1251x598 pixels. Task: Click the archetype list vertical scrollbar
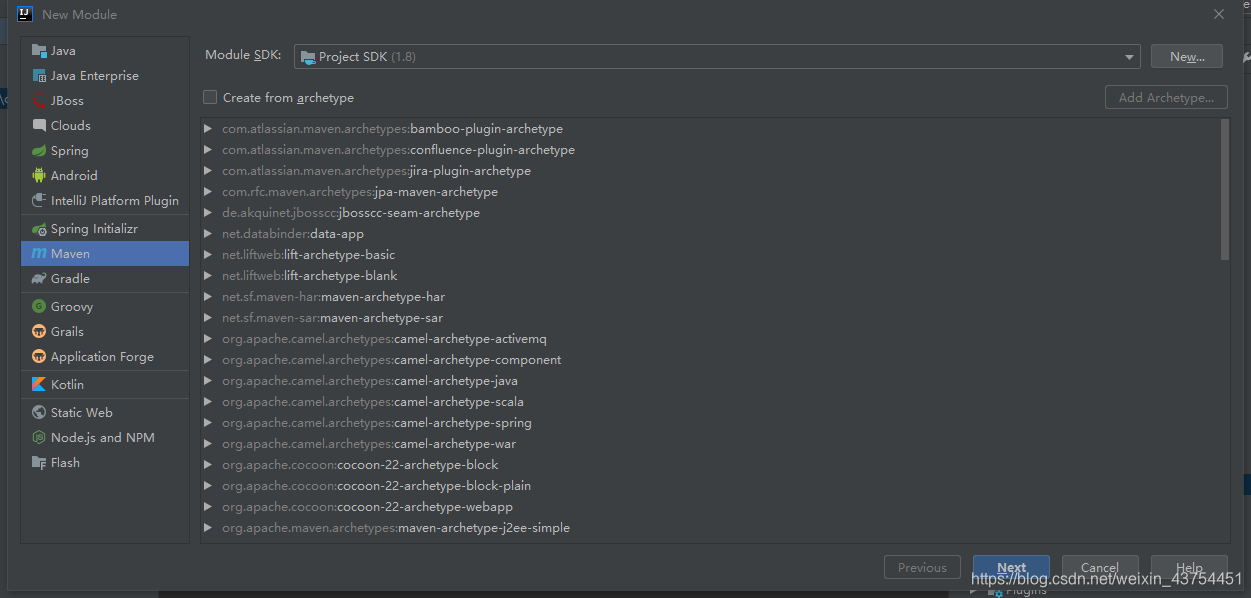[x=1225, y=190]
